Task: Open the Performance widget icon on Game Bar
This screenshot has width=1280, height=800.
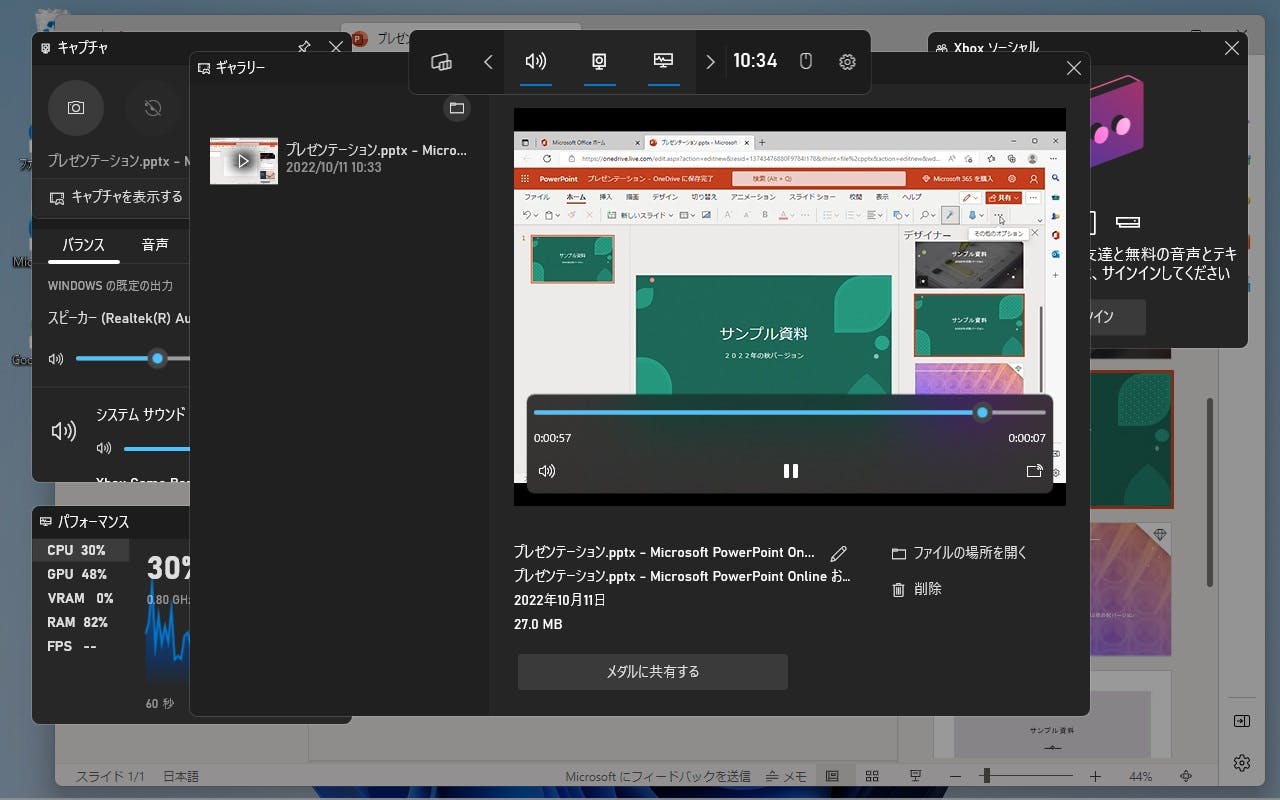Action: (x=663, y=61)
